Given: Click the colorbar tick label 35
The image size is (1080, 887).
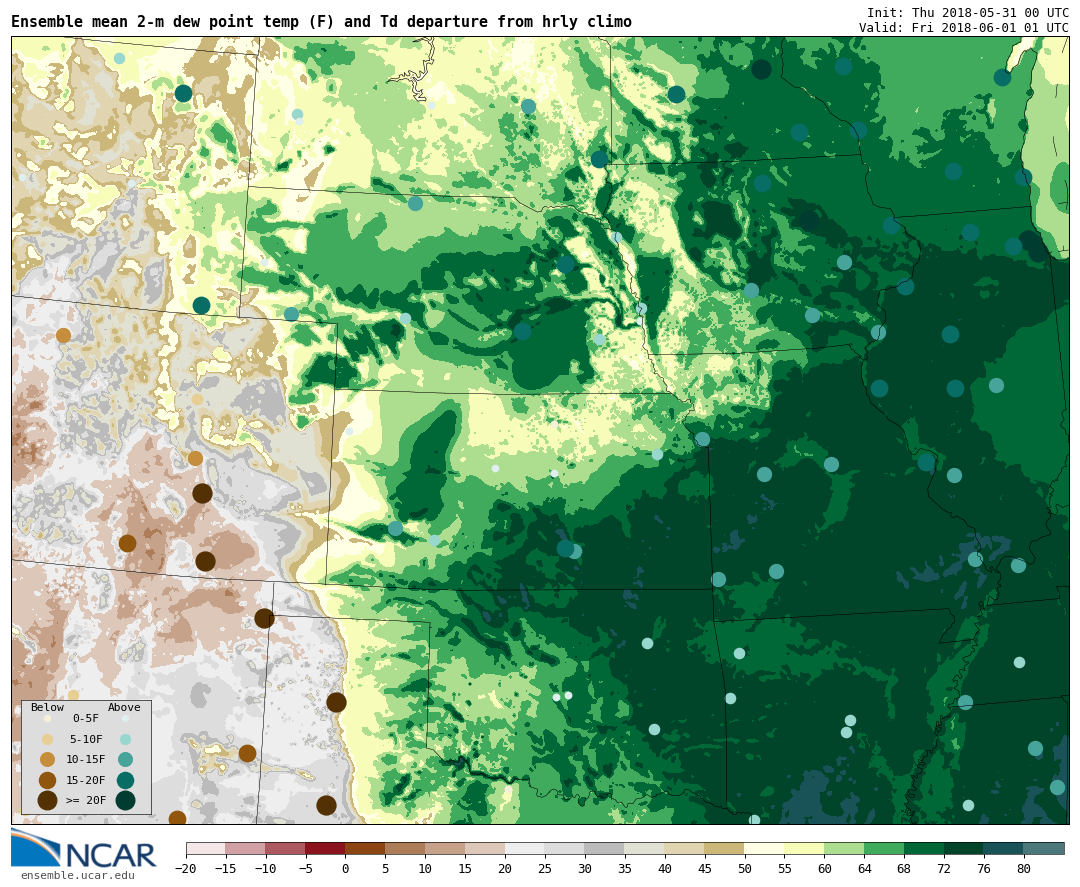Looking at the screenshot, I should click(x=625, y=868).
